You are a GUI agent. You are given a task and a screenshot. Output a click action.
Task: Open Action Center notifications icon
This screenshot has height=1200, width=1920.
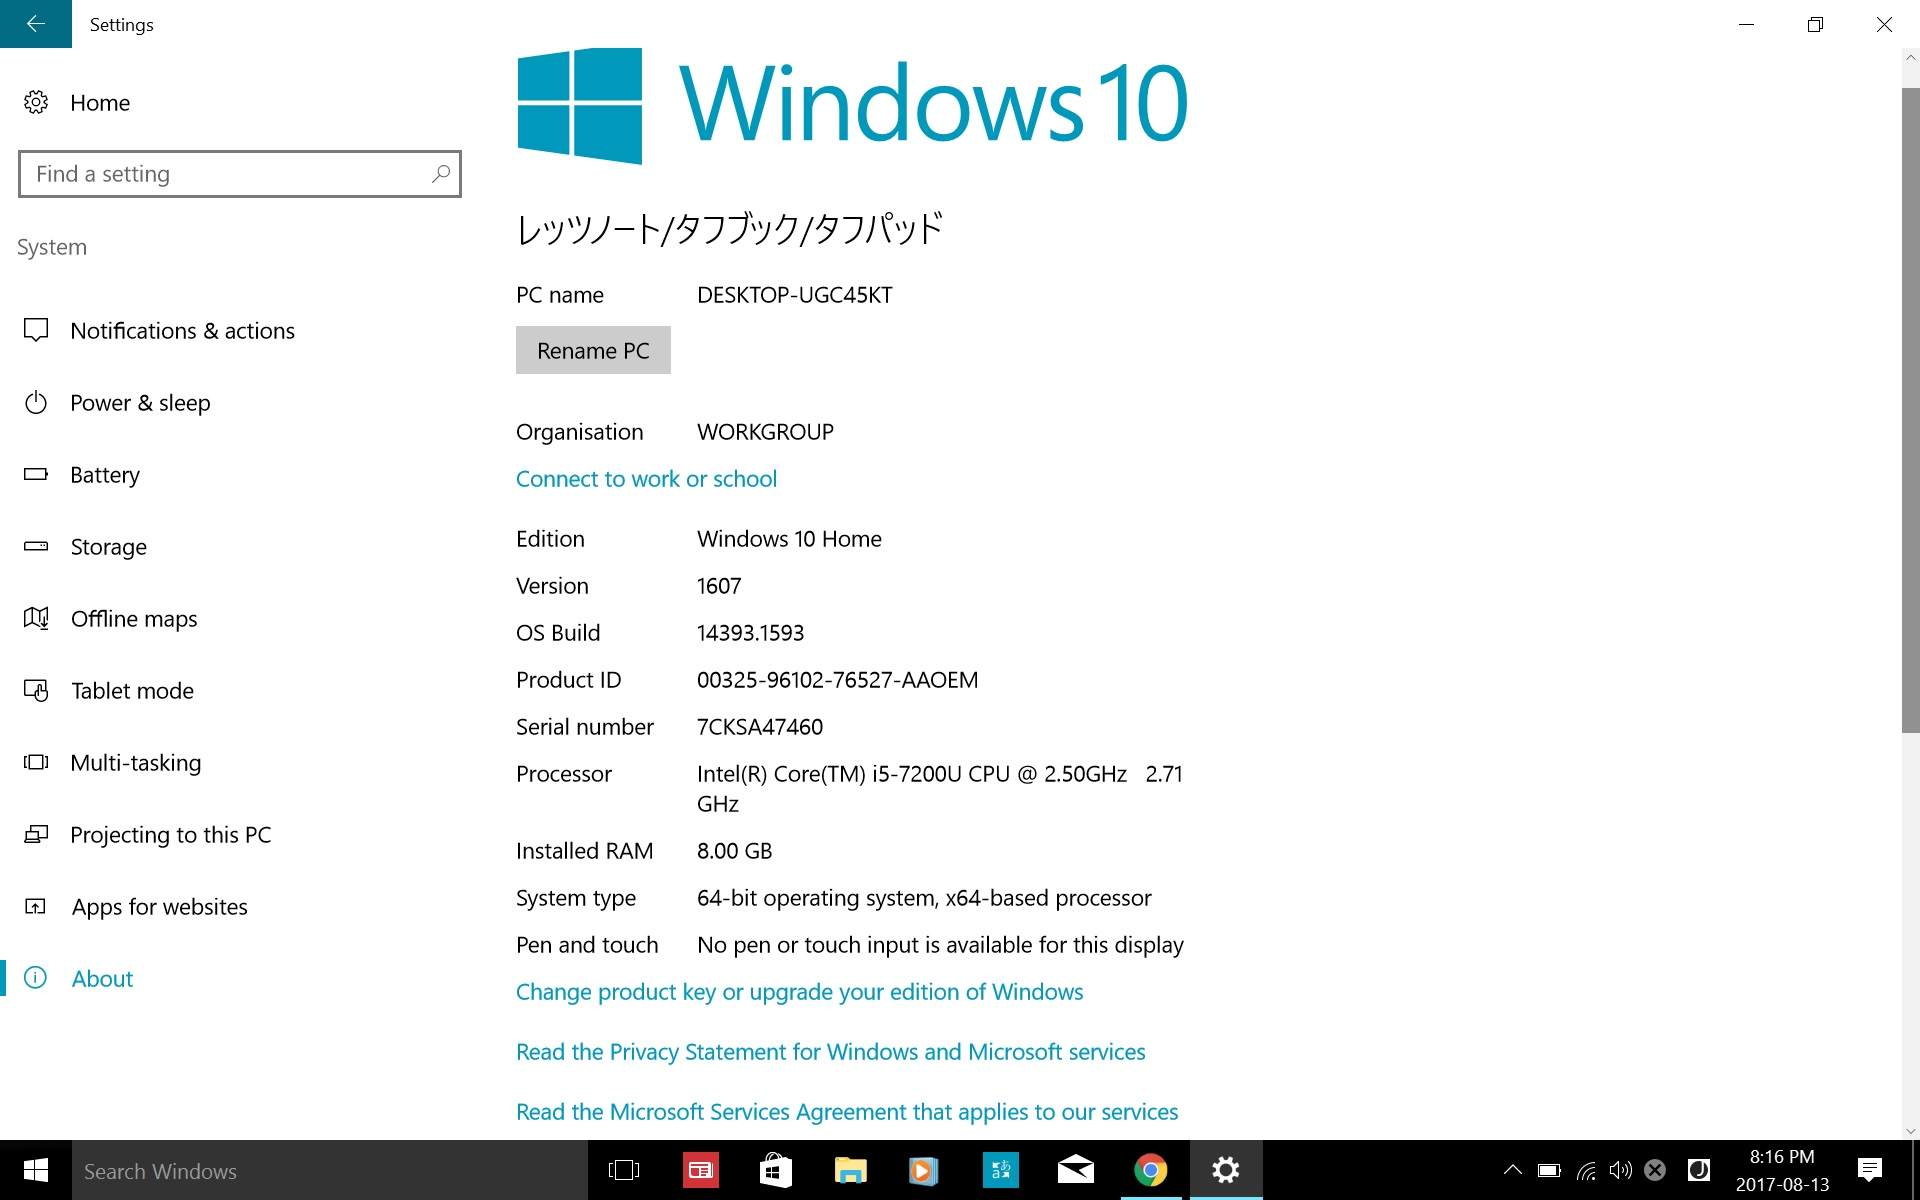tap(1869, 1170)
